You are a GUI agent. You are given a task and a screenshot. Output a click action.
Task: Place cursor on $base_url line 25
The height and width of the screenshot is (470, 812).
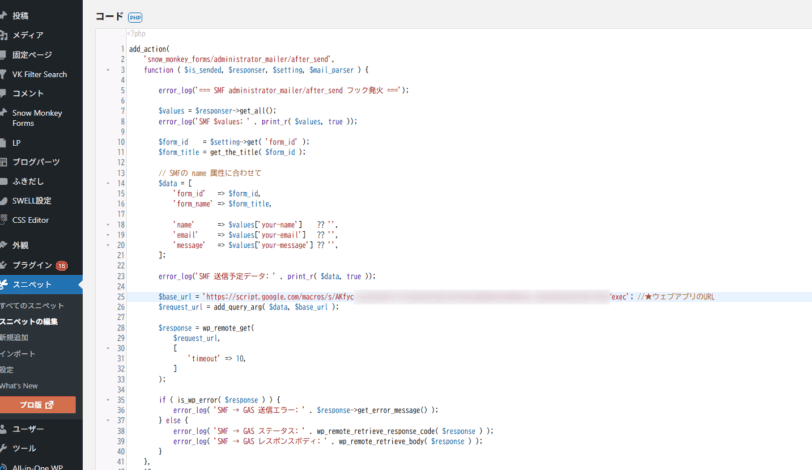[x=469, y=297]
